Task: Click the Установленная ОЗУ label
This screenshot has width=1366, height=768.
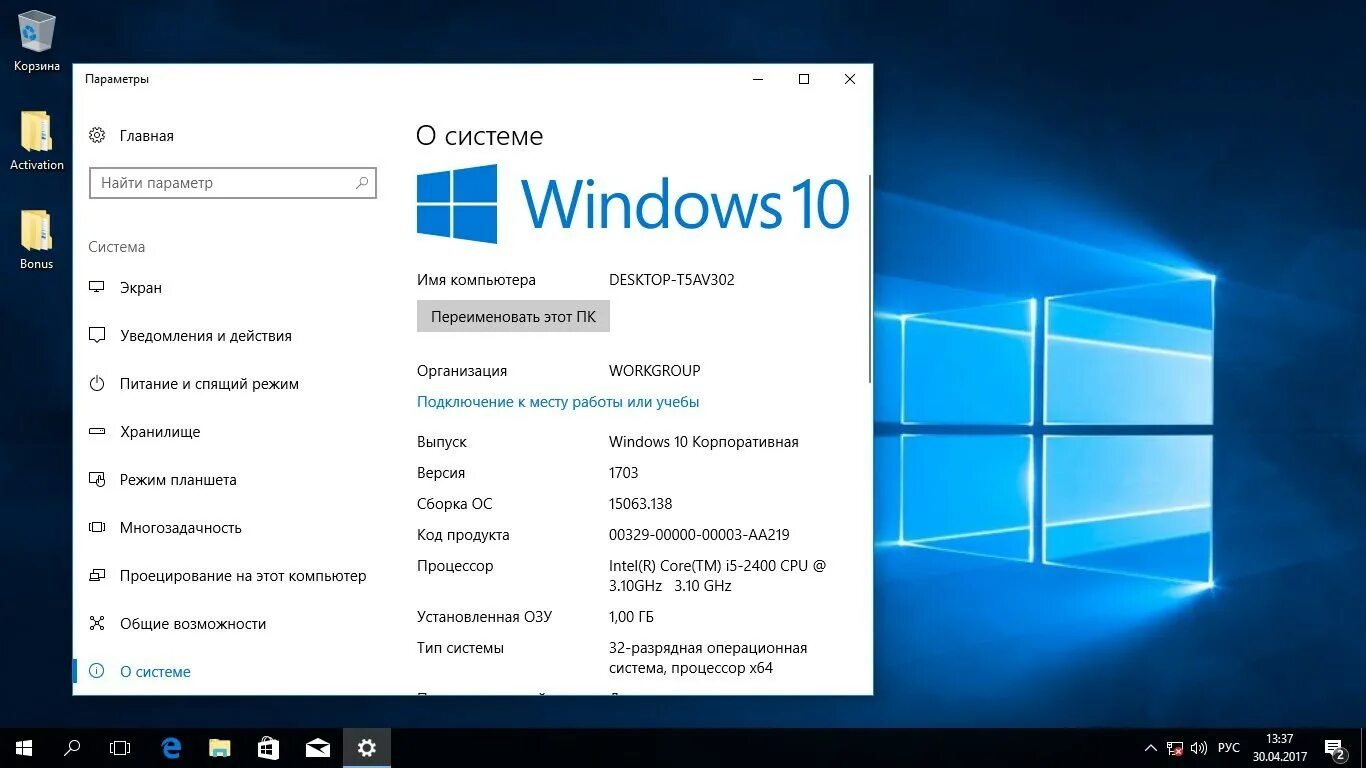Action: (x=484, y=617)
